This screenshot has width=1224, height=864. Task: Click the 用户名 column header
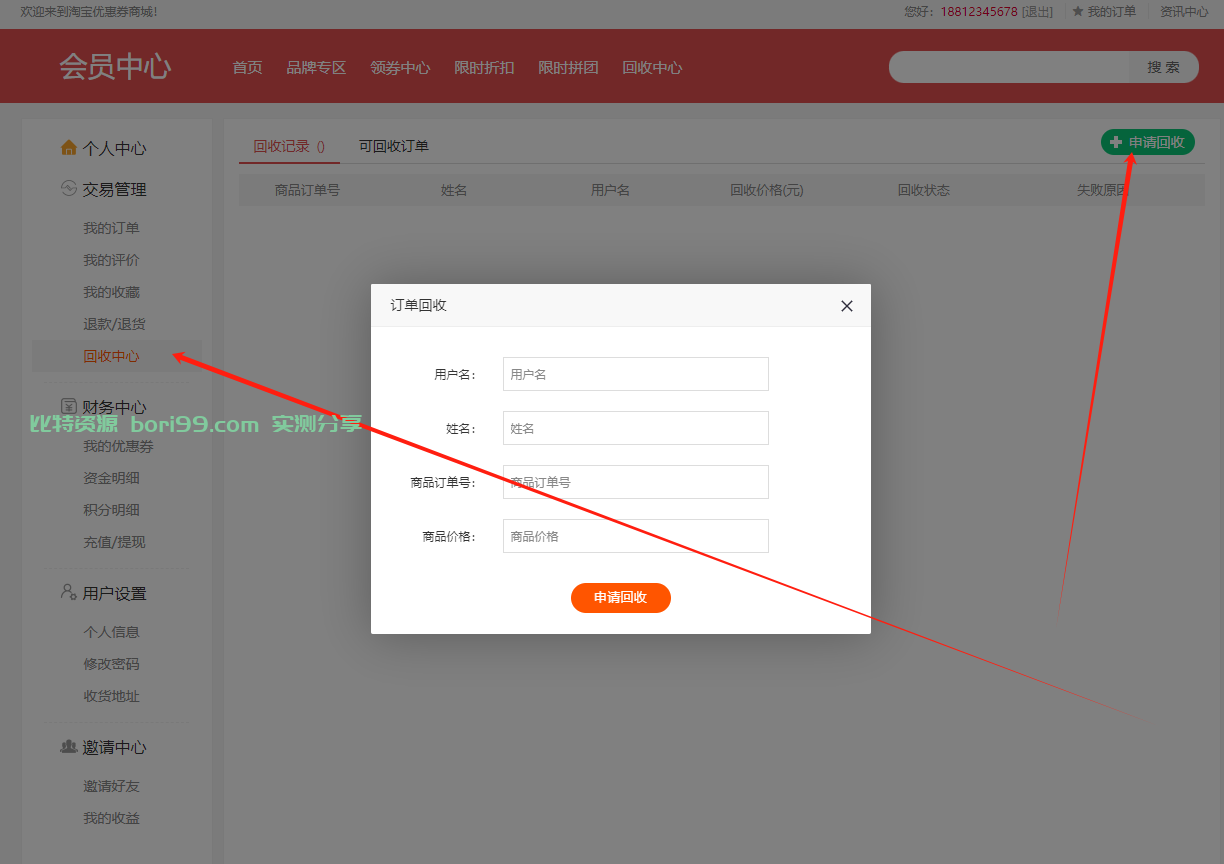coord(610,190)
